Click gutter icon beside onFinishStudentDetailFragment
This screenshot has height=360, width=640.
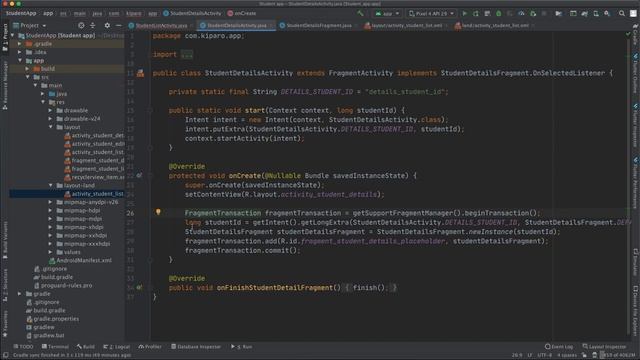point(139,287)
